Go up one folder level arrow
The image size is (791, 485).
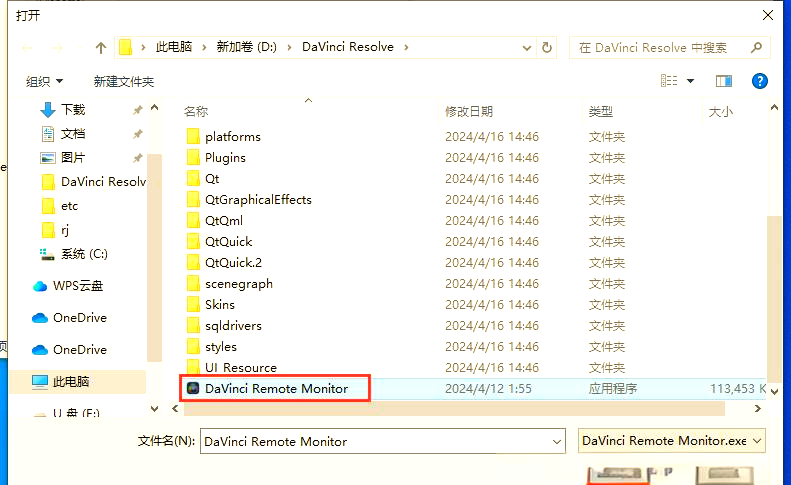(x=101, y=48)
